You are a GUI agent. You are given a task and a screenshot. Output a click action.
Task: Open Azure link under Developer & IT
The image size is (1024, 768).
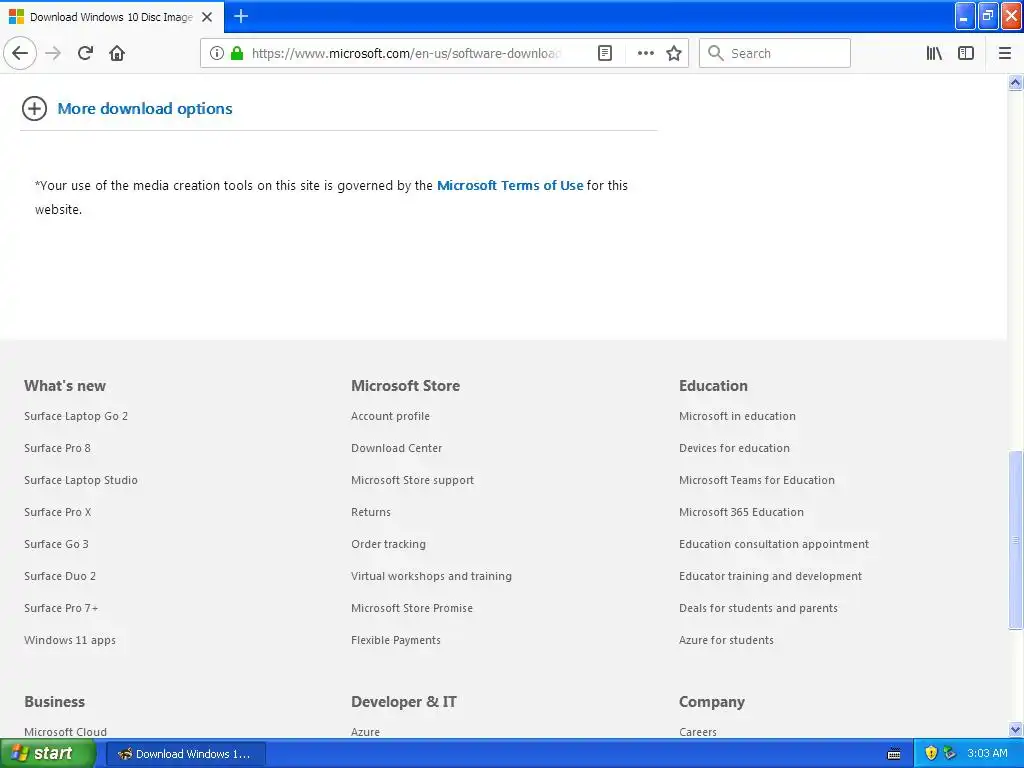click(365, 732)
